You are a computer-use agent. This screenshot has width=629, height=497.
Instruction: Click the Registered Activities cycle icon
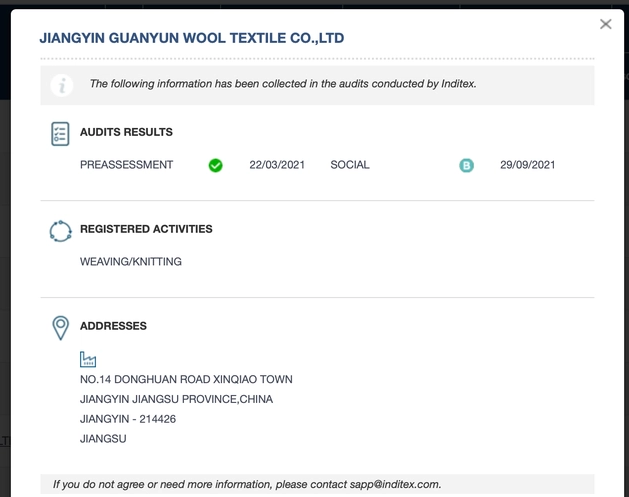(x=61, y=231)
